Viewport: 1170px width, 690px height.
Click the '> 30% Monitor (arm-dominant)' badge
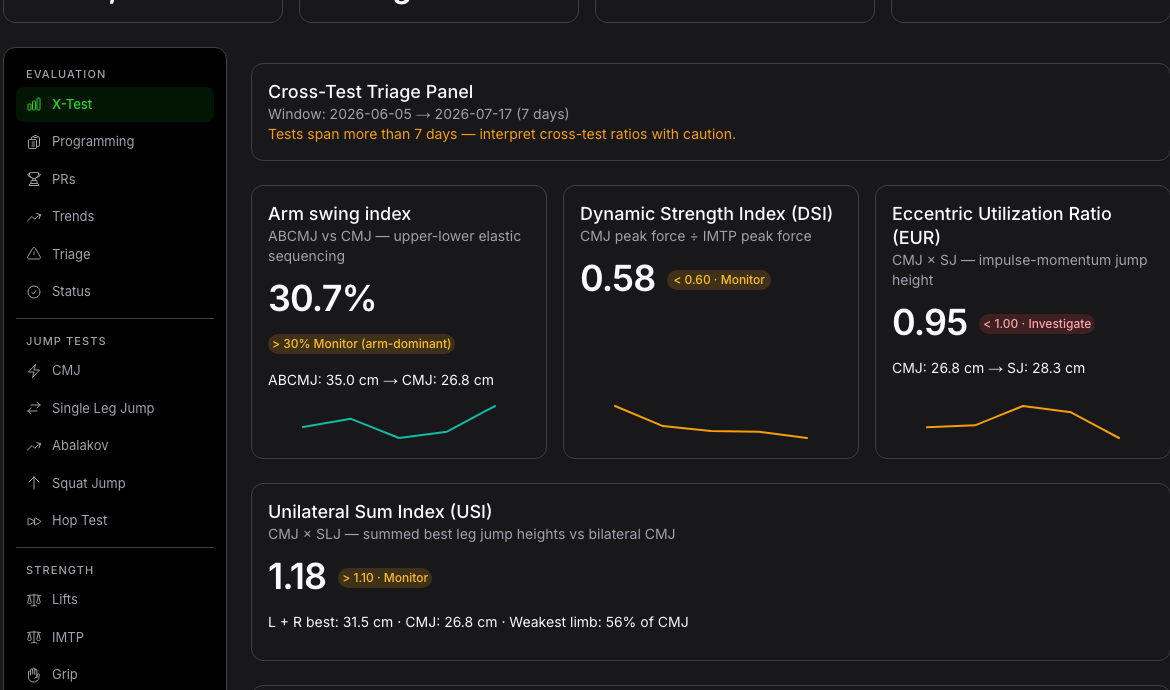pyautogui.click(x=361, y=344)
